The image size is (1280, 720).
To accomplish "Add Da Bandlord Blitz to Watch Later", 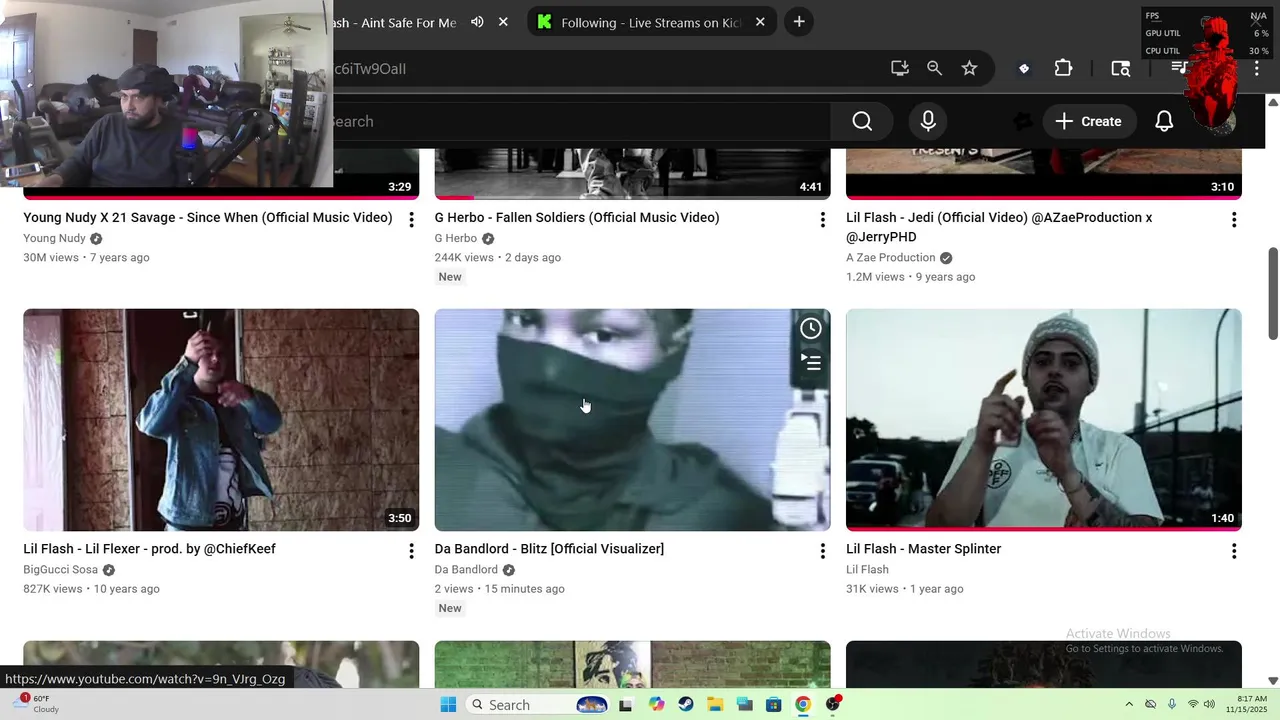I will (811, 328).
